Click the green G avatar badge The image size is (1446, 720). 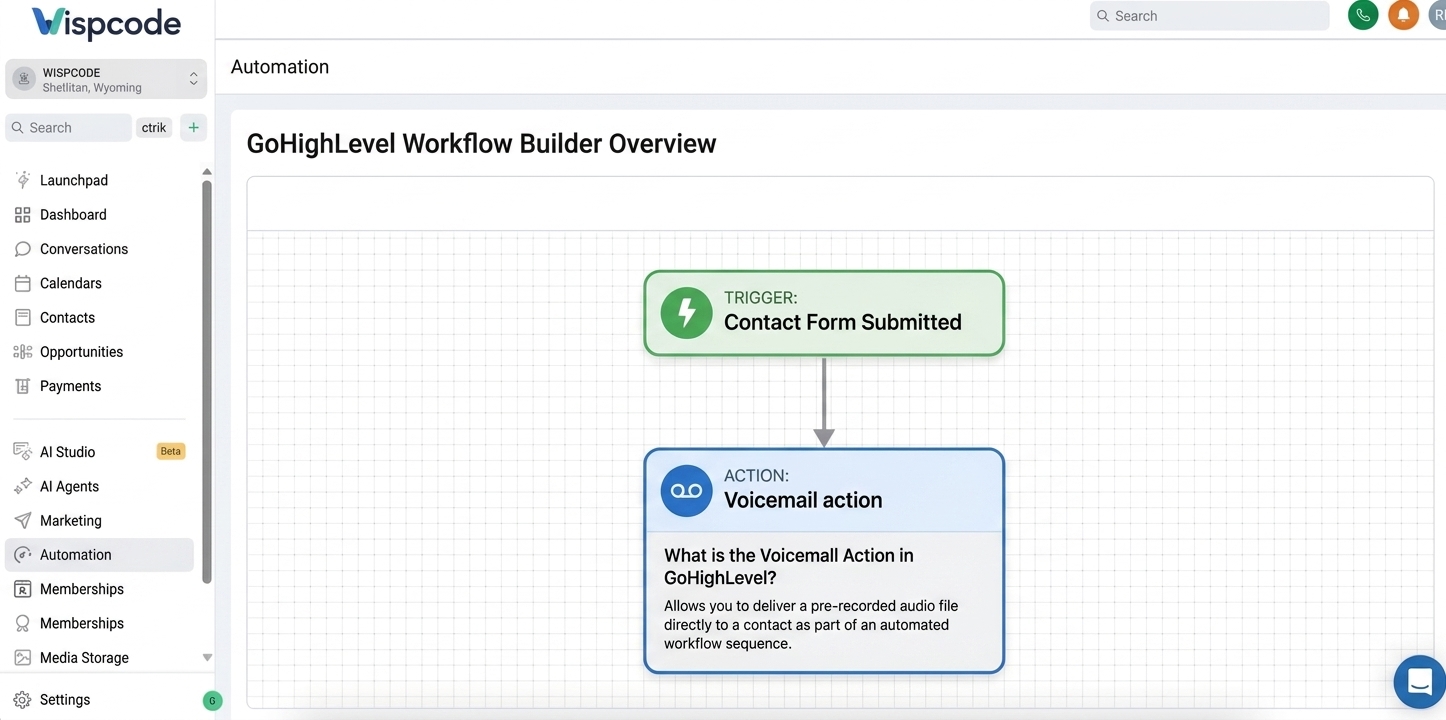click(x=212, y=701)
